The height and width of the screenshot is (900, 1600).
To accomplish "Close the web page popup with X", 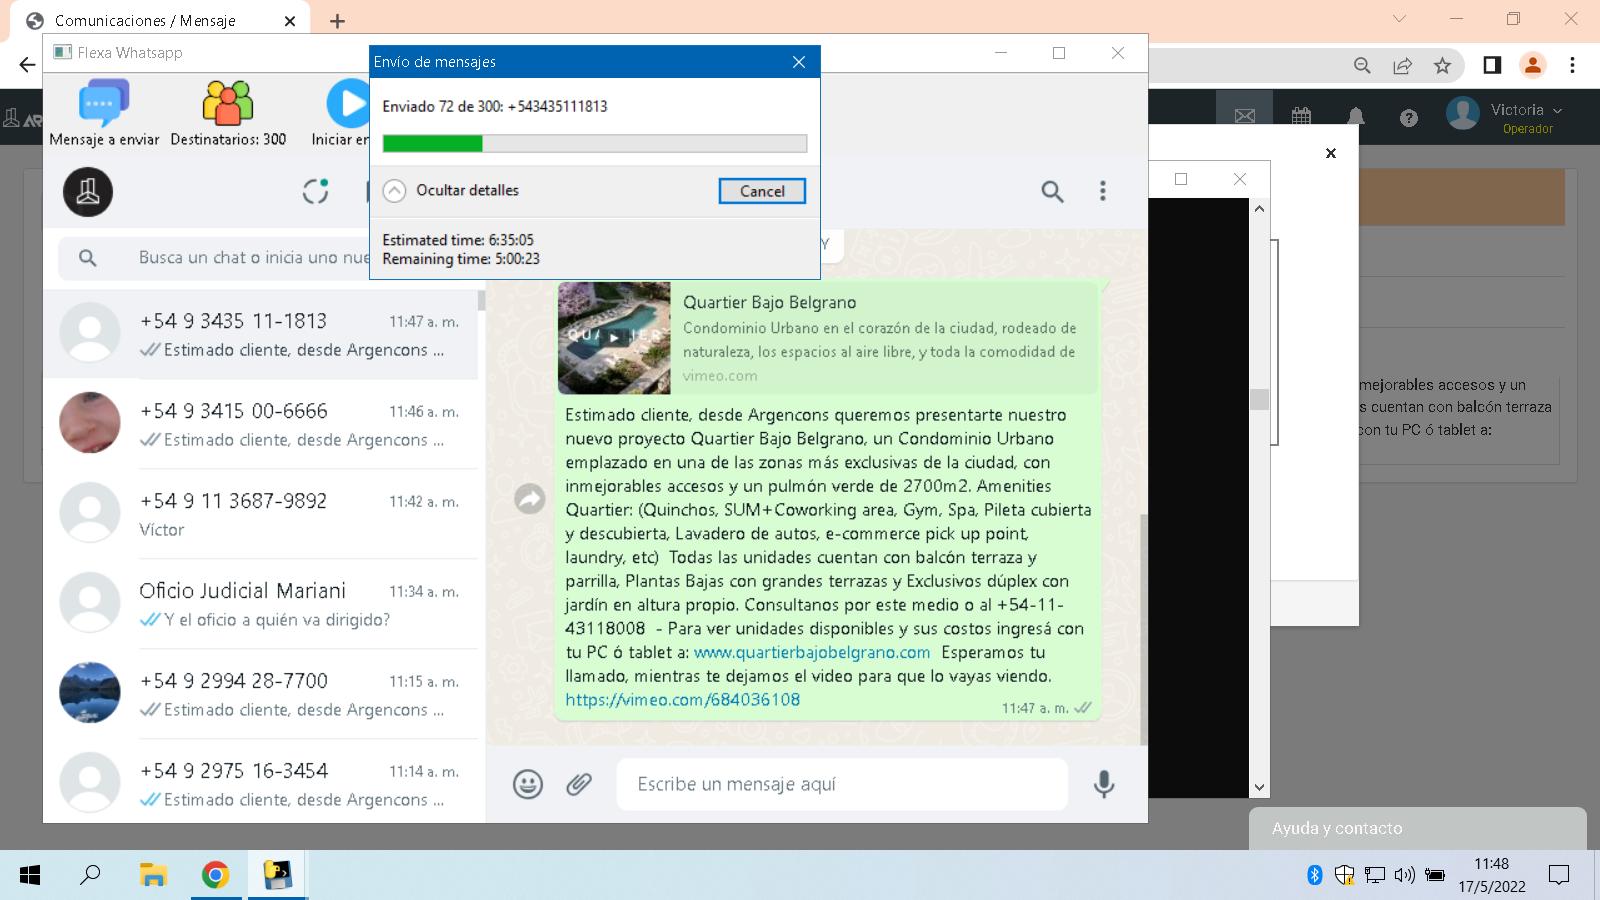I will 1331,153.
